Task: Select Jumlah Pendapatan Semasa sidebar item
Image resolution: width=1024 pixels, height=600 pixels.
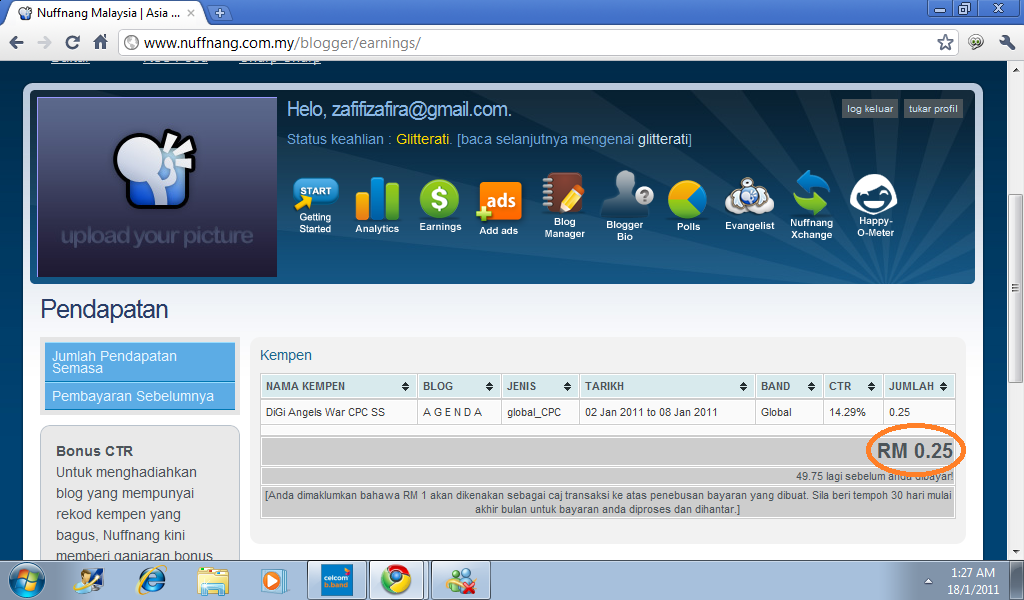Action: point(140,362)
